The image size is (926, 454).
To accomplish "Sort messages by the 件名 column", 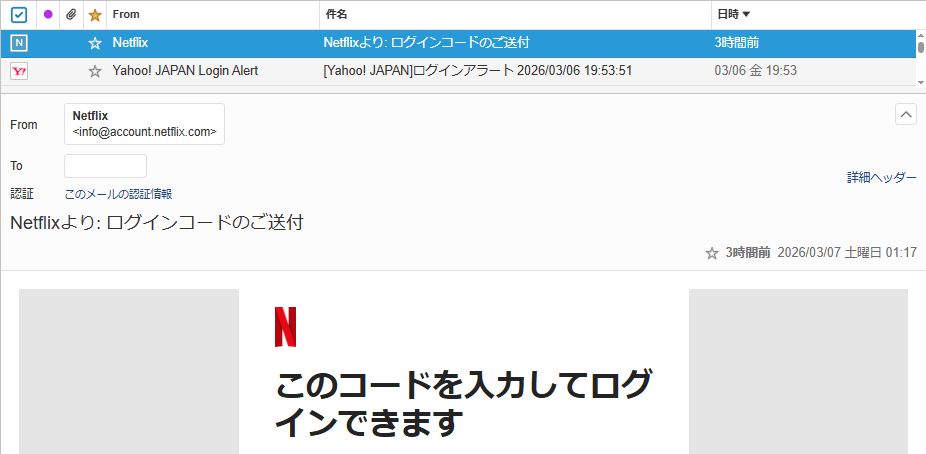I will click(336, 14).
